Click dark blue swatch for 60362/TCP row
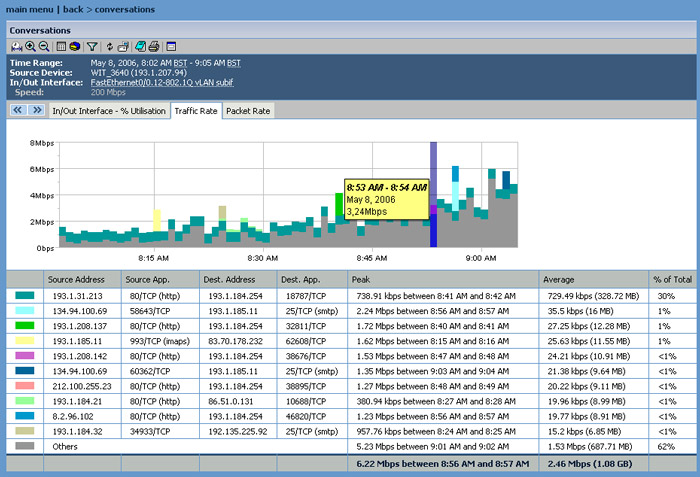700x477 pixels. 25,371
